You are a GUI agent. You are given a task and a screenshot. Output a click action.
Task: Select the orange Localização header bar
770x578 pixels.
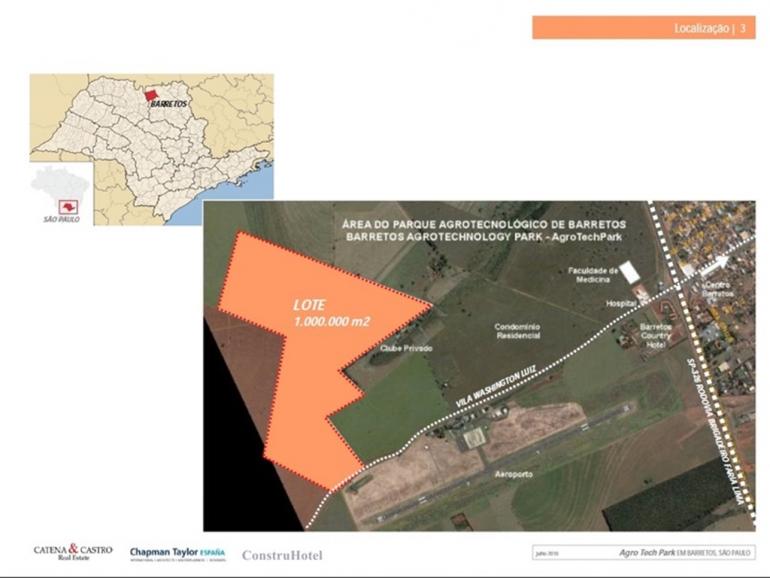[643, 28]
